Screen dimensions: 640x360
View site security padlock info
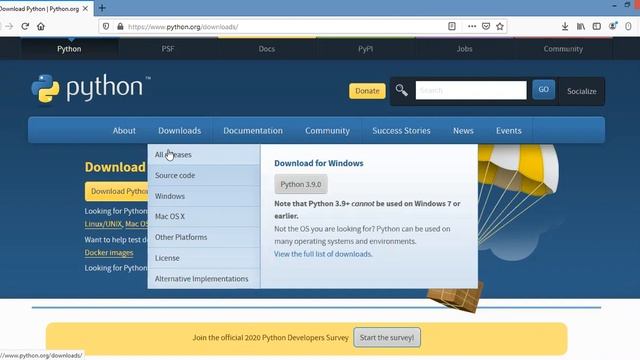coord(120,27)
